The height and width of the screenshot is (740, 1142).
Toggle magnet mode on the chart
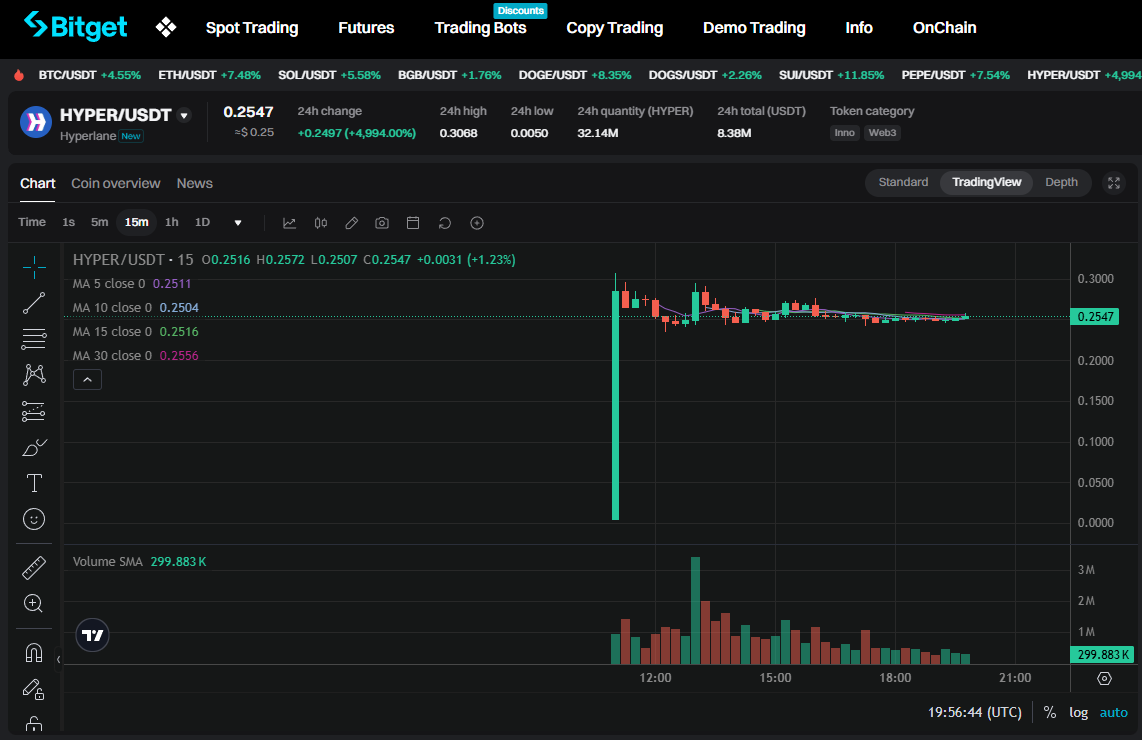(34, 653)
